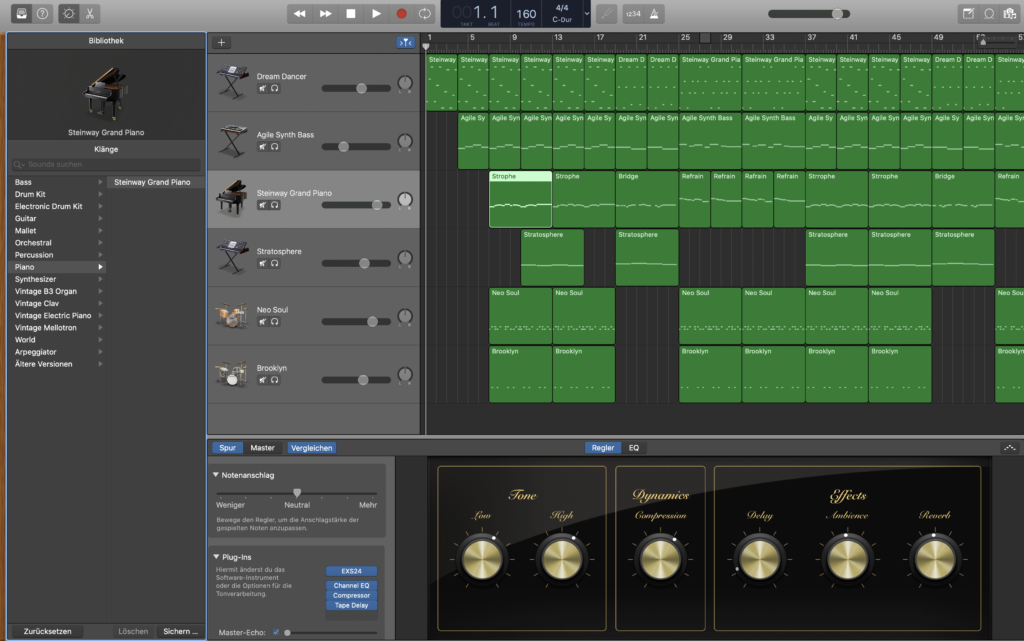The height and width of the screenshot is (641, 1024).
Task: Collapse the Plug-Ins section
Action: click(x=217, y=556)
